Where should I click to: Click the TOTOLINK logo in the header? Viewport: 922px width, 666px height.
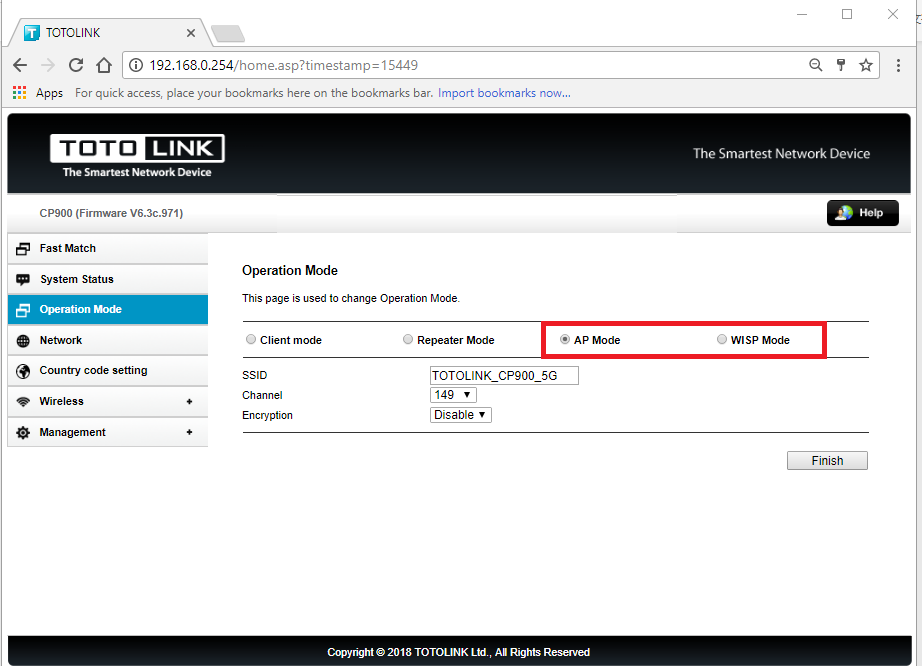137,148
